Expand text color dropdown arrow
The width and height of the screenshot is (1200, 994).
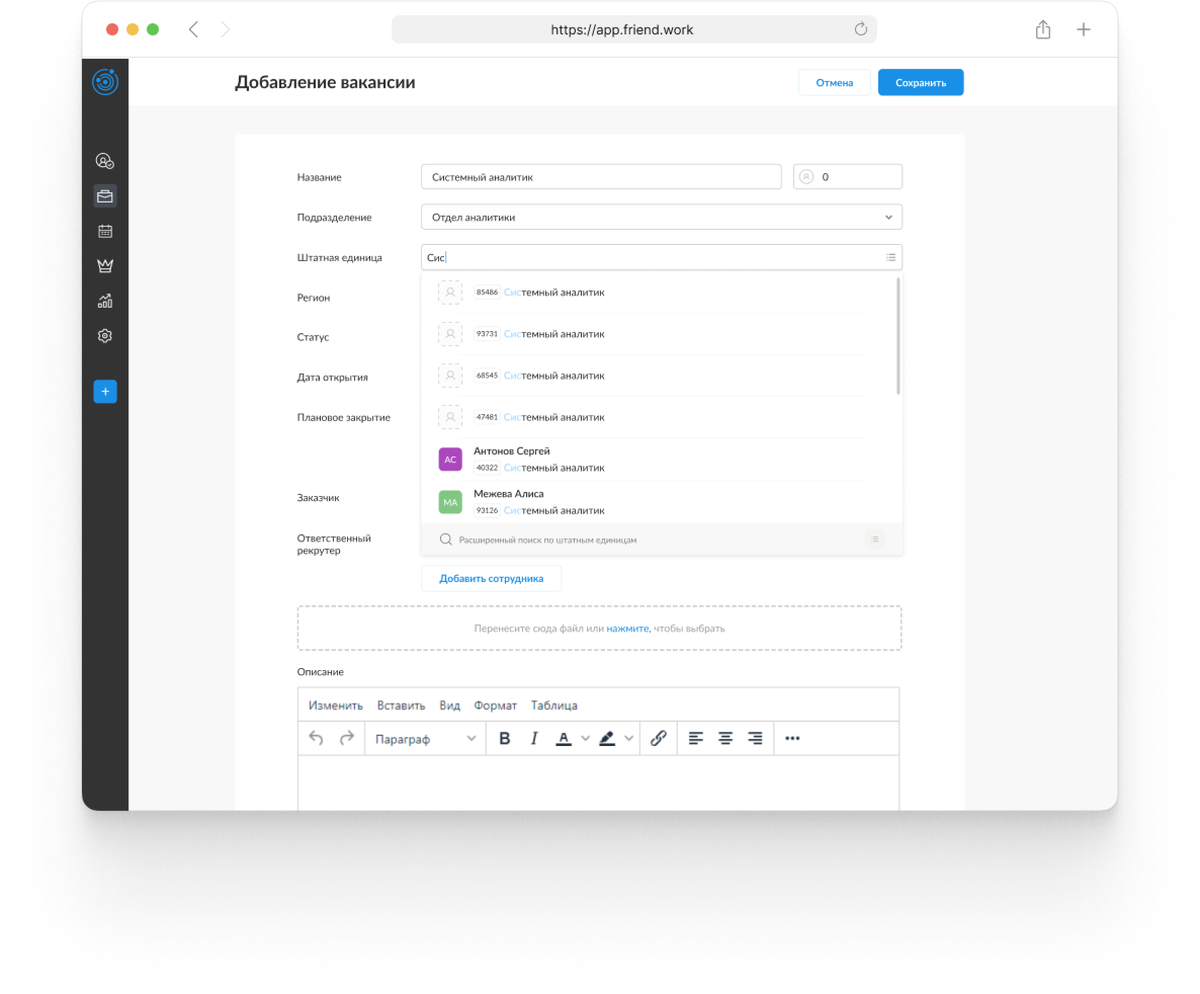click(x=586, y=738)
